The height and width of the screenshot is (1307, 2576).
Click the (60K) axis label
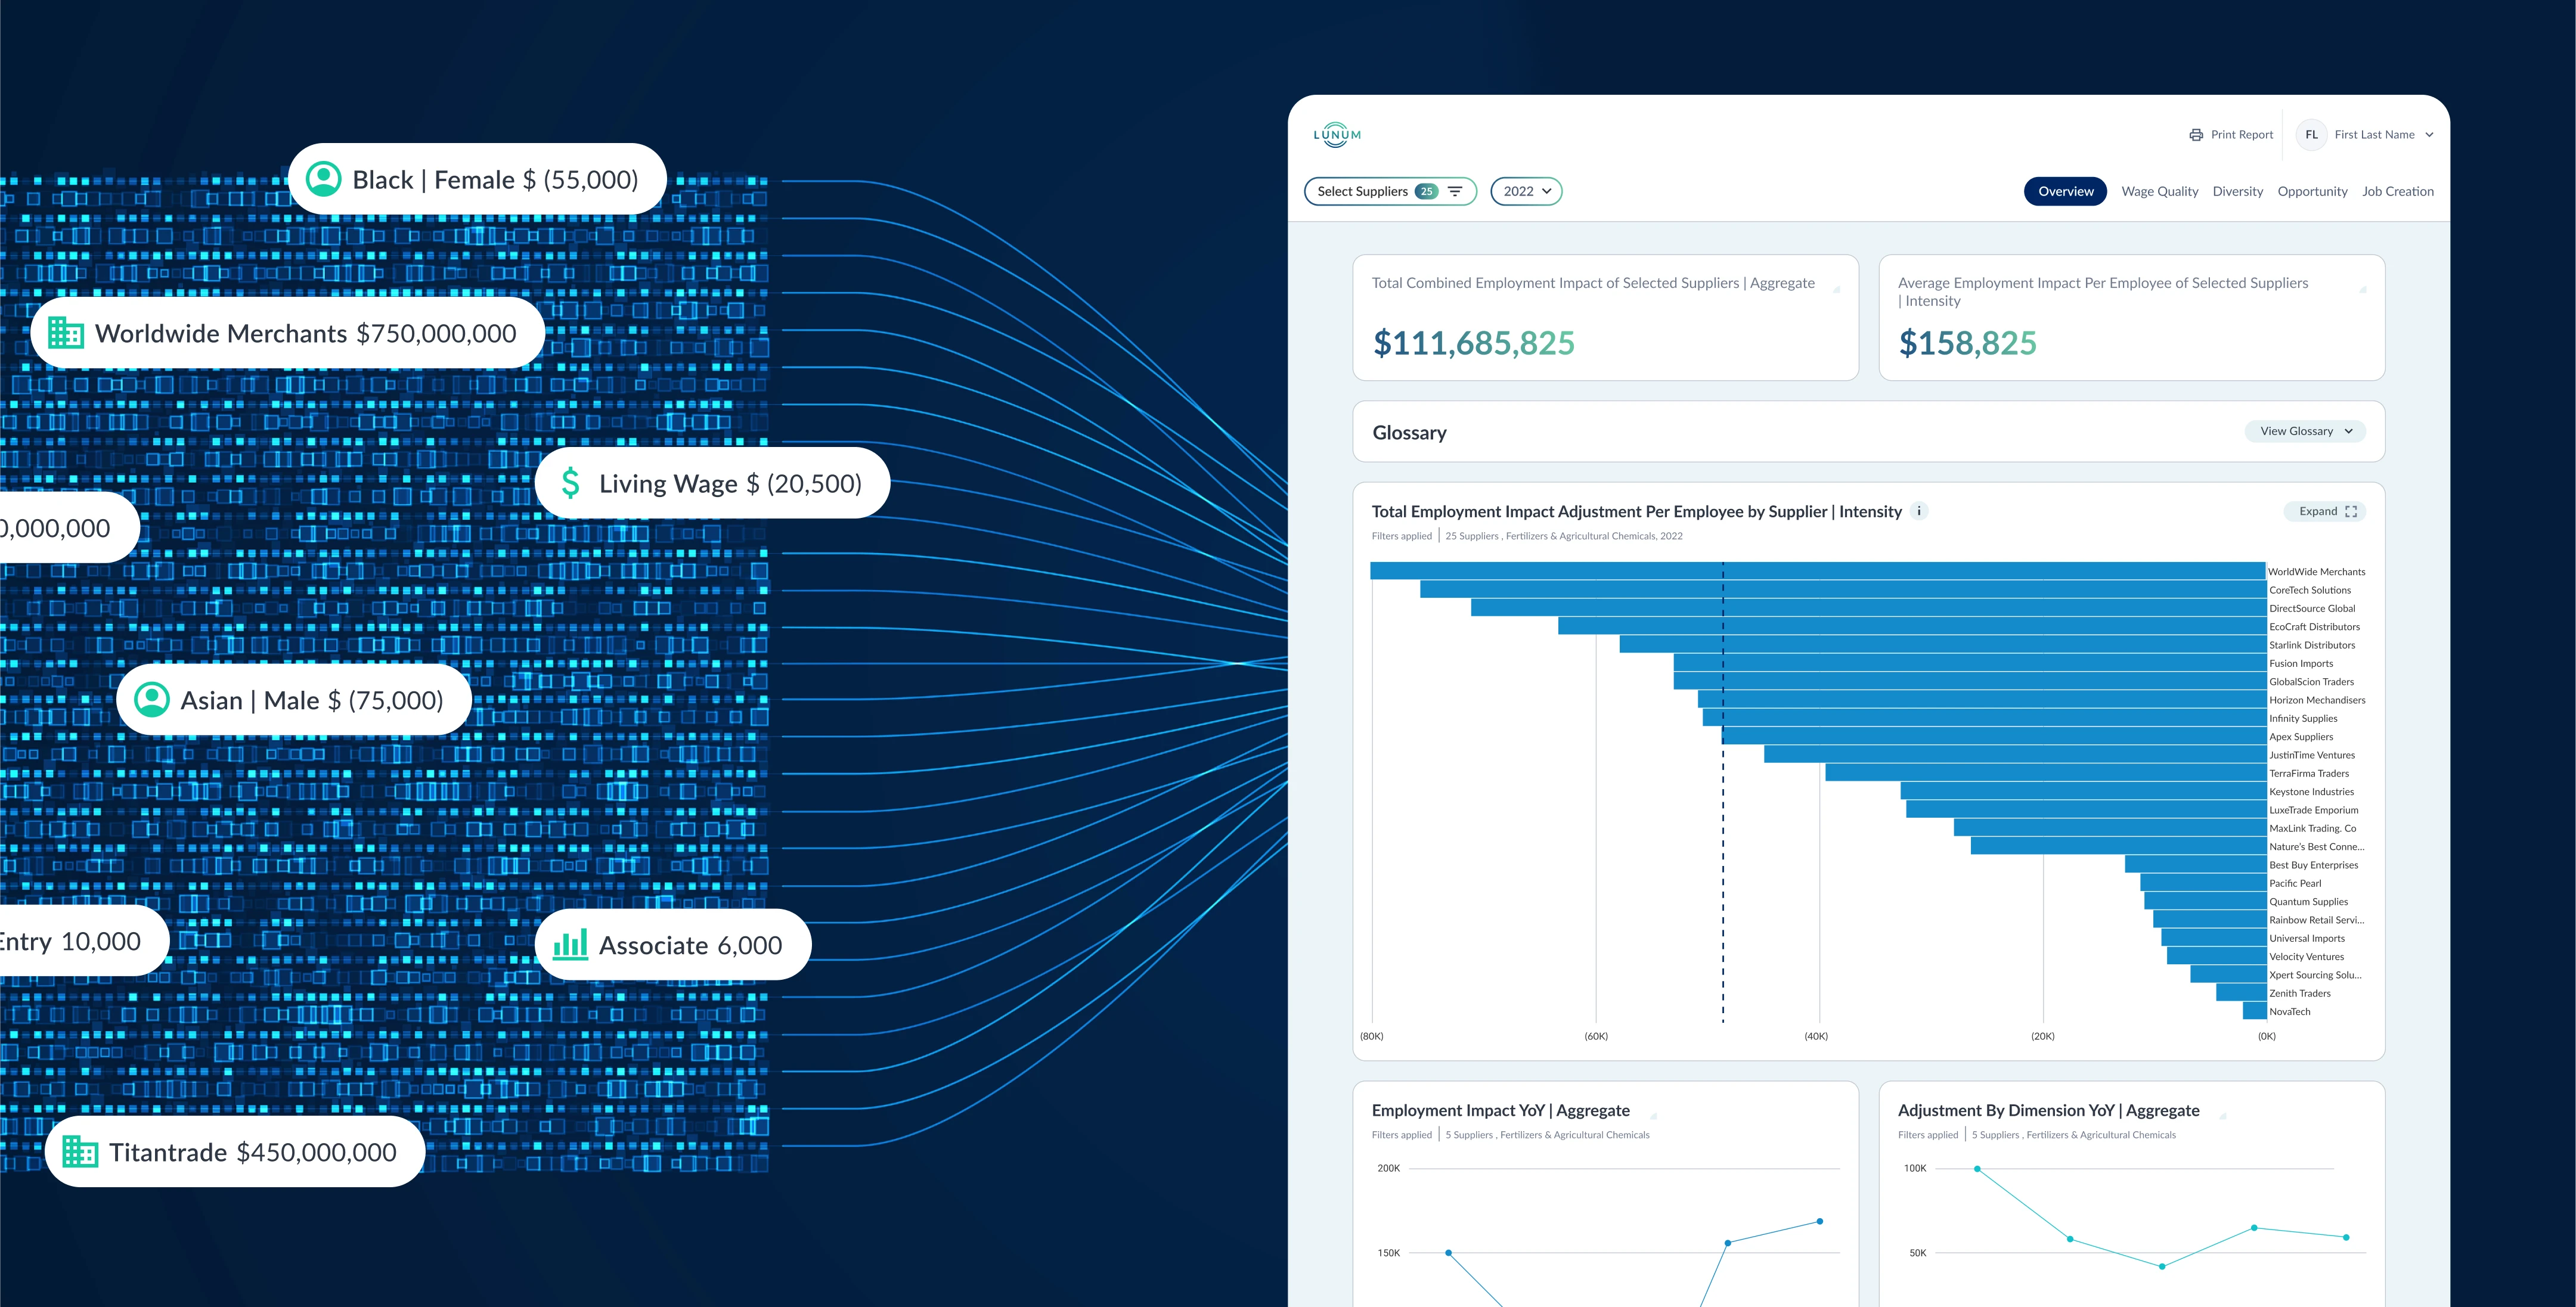coord(1596,1036)
